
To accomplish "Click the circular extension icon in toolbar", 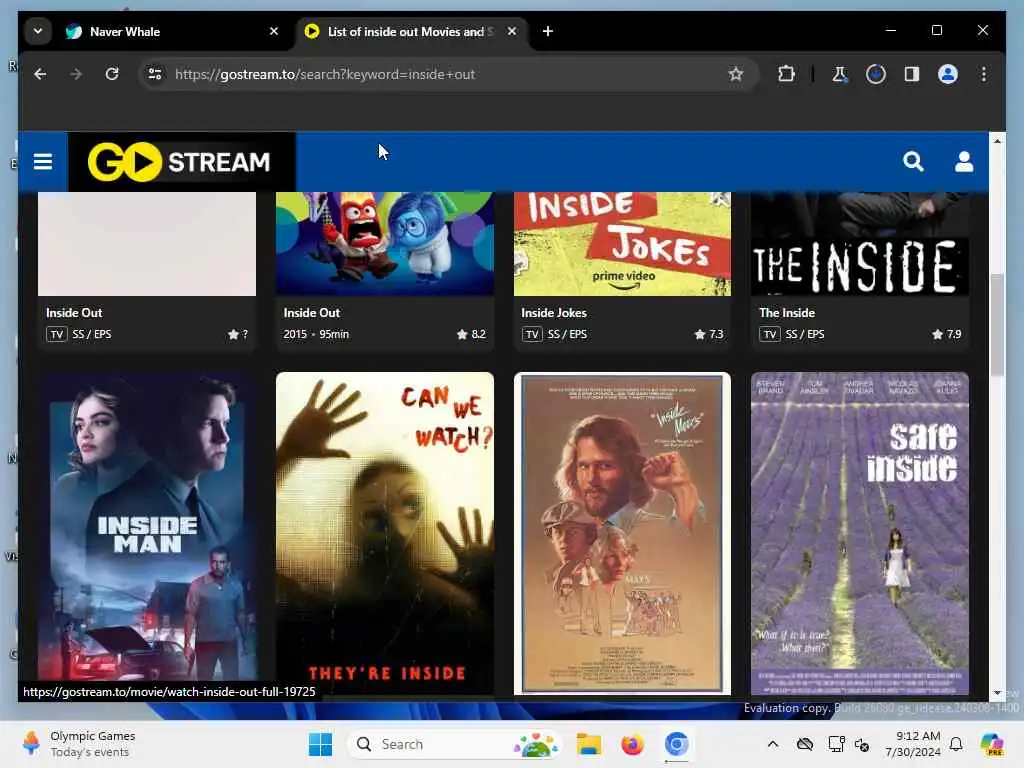I will point(876,74).
